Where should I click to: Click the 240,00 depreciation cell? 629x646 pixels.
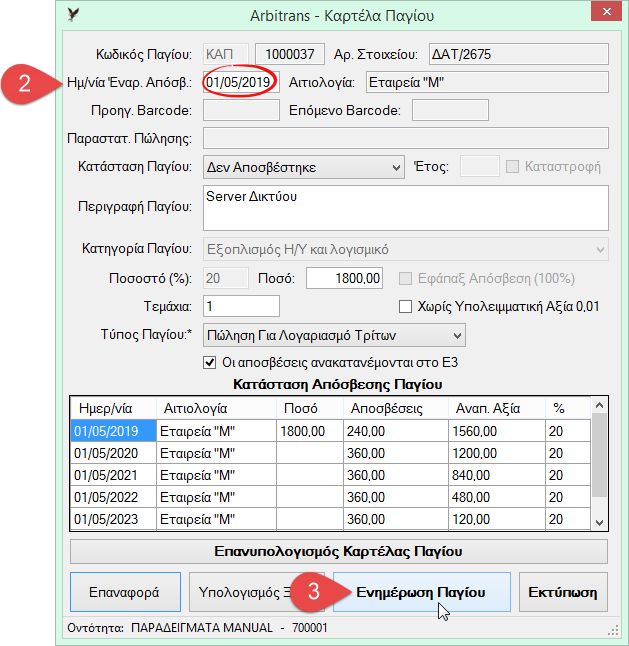(x=395, y=431)
